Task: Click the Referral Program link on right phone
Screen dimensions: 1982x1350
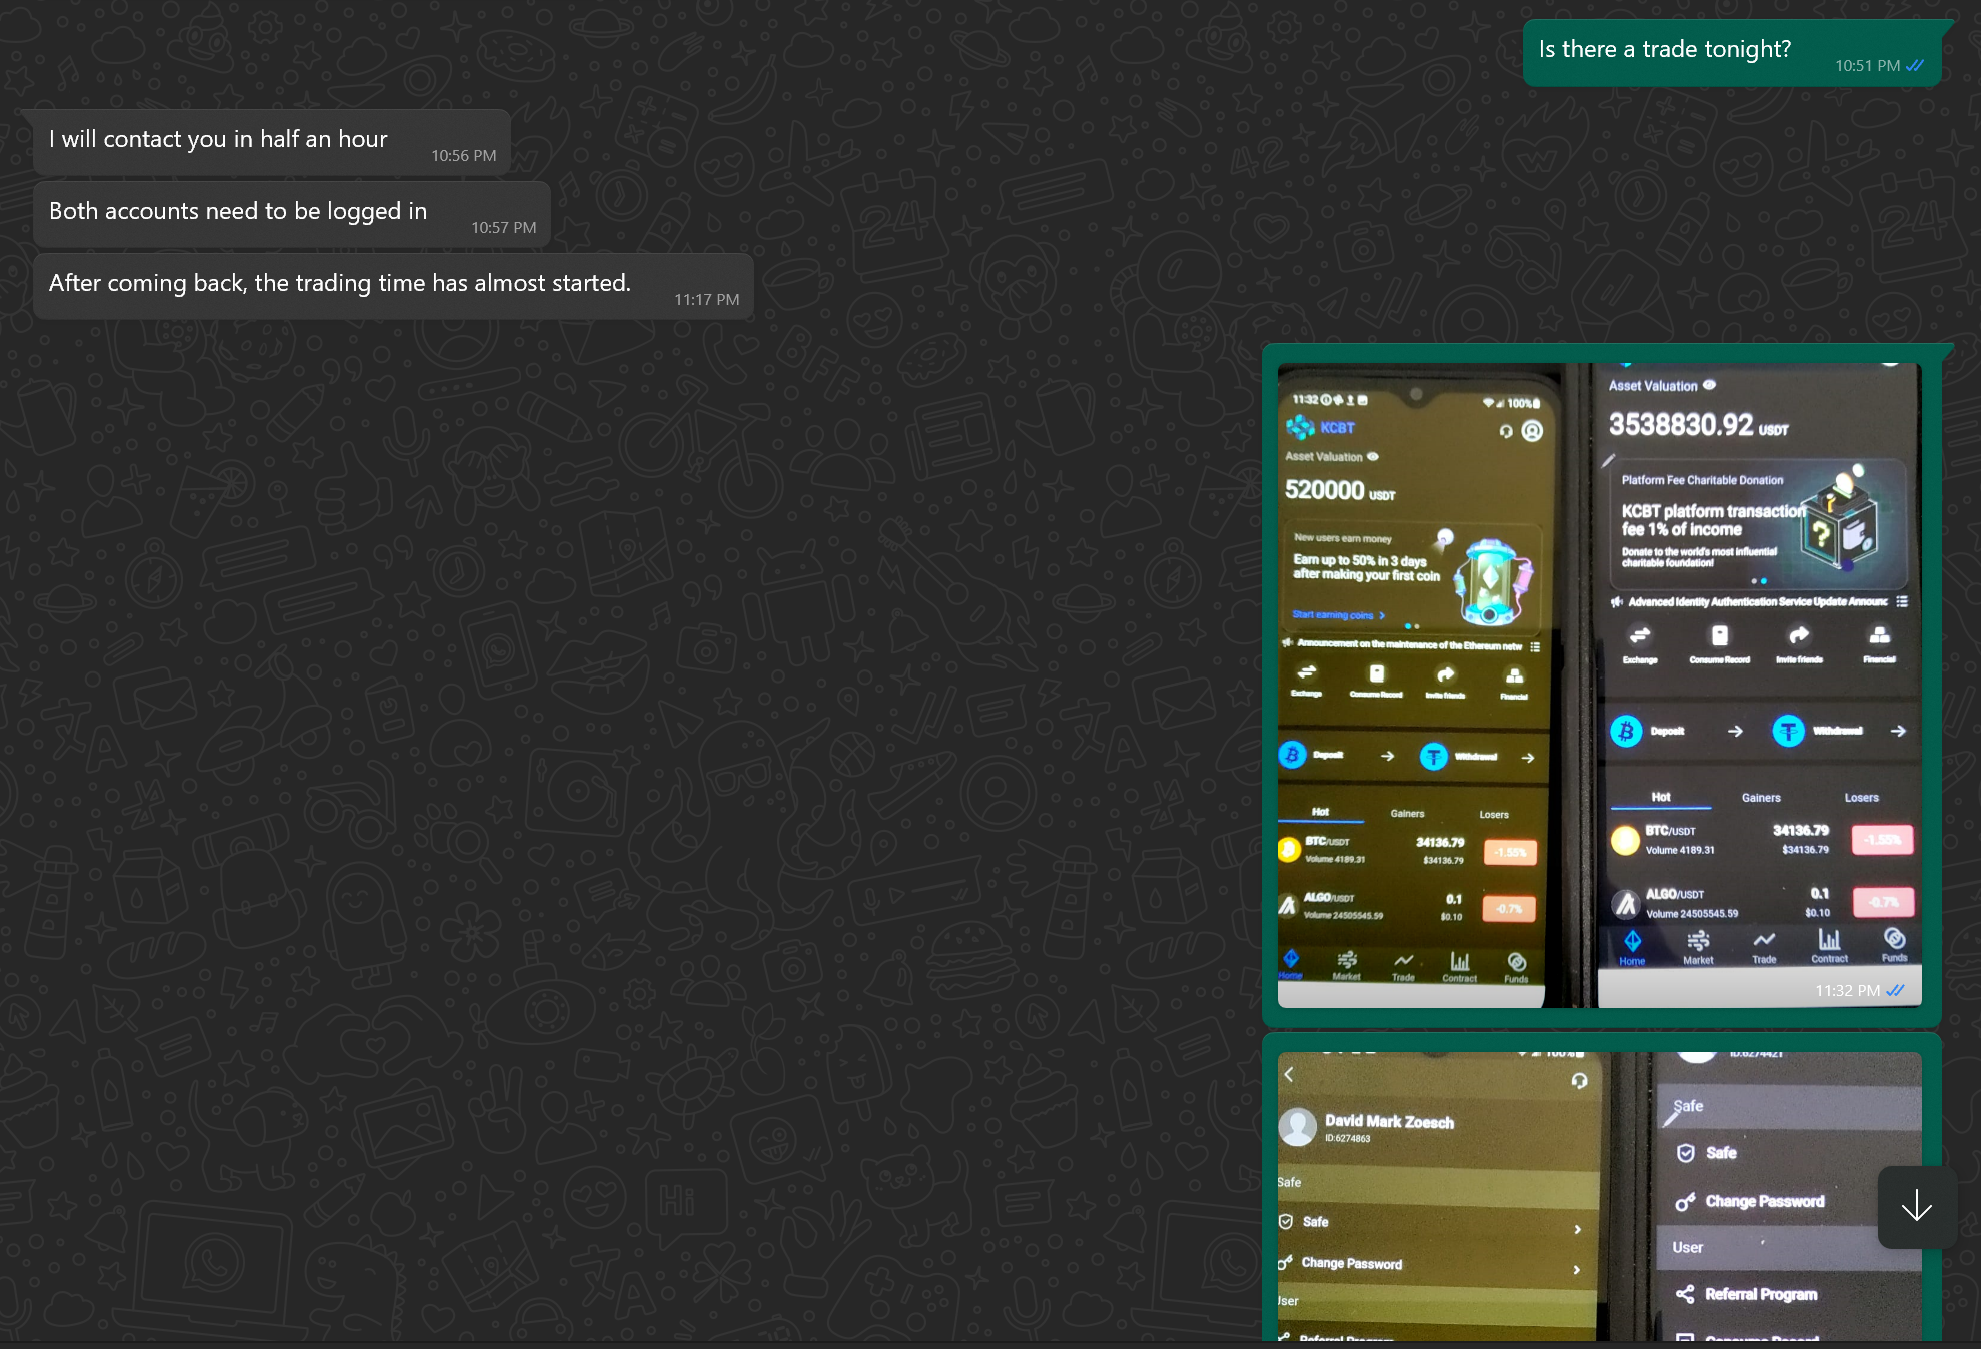Action: click(1760, 1294)
